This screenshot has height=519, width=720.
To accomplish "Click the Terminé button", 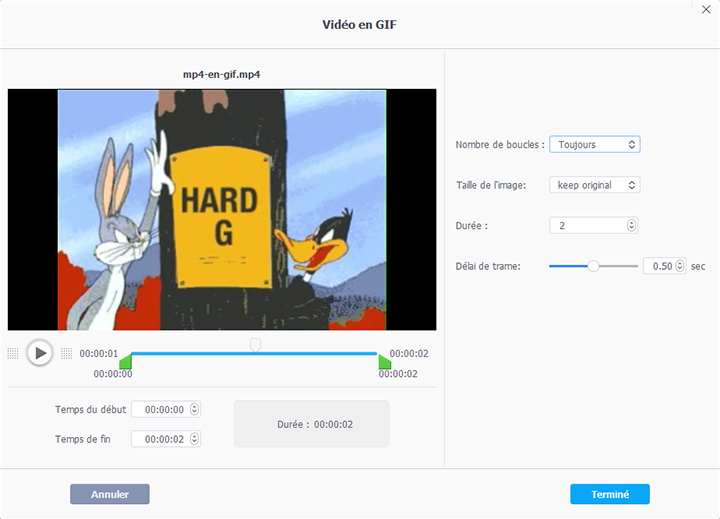I will 610,494.
